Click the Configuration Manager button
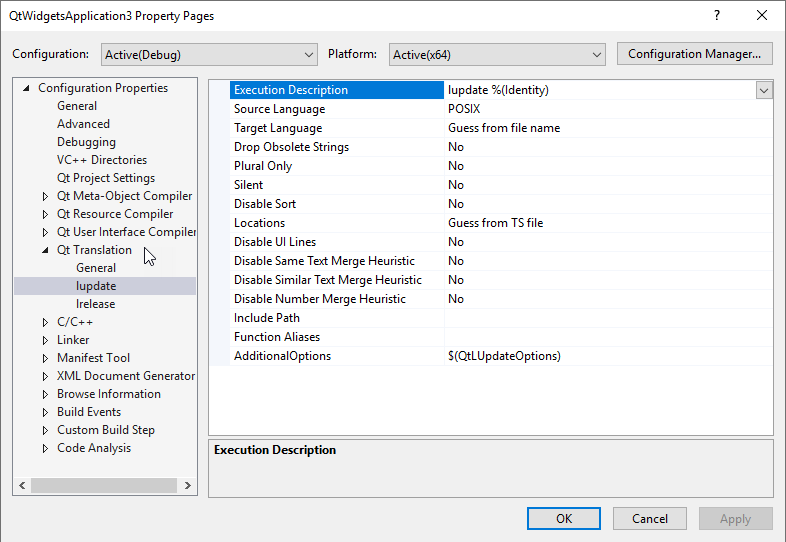 coord(694,54)
